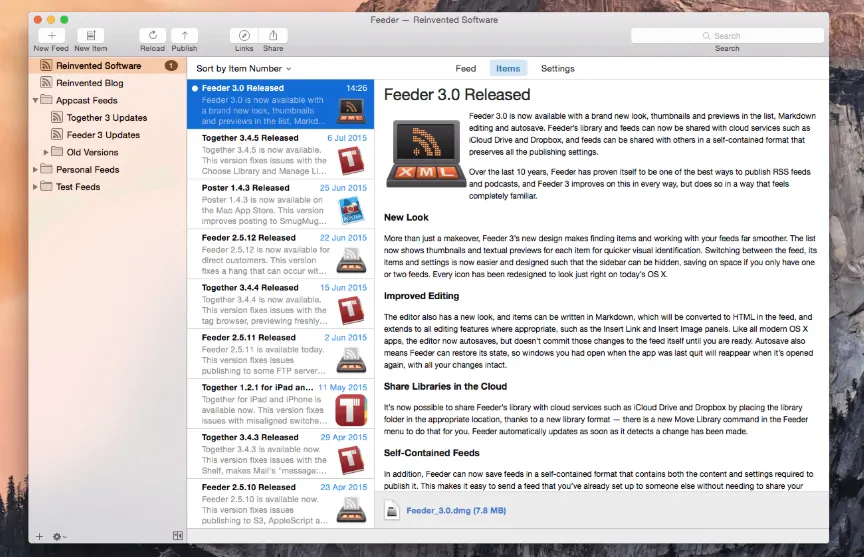
Task: Open the gear action menu in sidebar
Action: tap(58, 536)
